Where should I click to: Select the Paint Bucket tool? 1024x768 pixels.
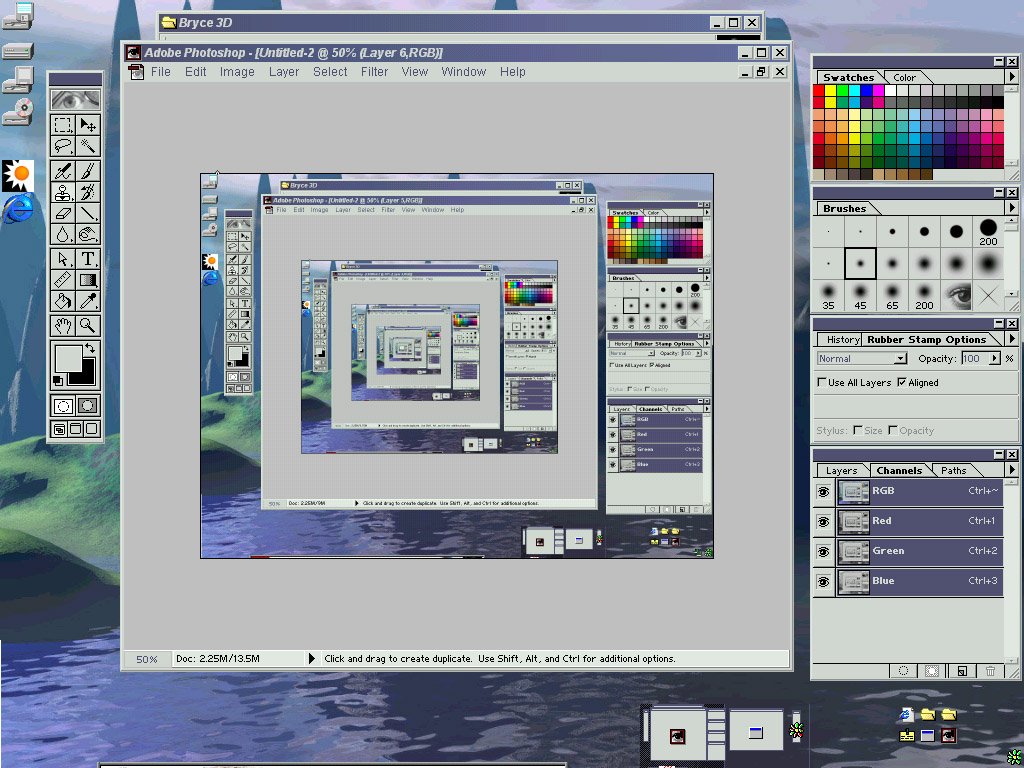[x=63, y=301]
